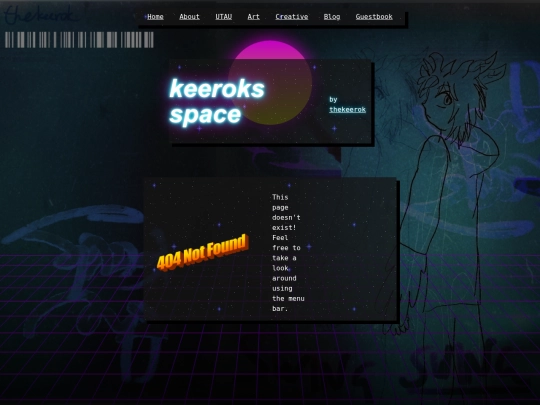Open the Home page in the menu

tap(155, 17)
